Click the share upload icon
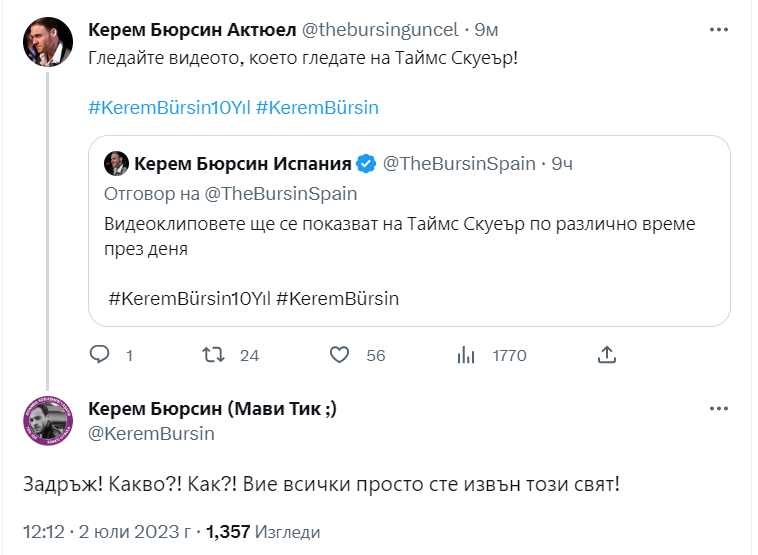This screenshot has height=555, width=758. (606, 355)
